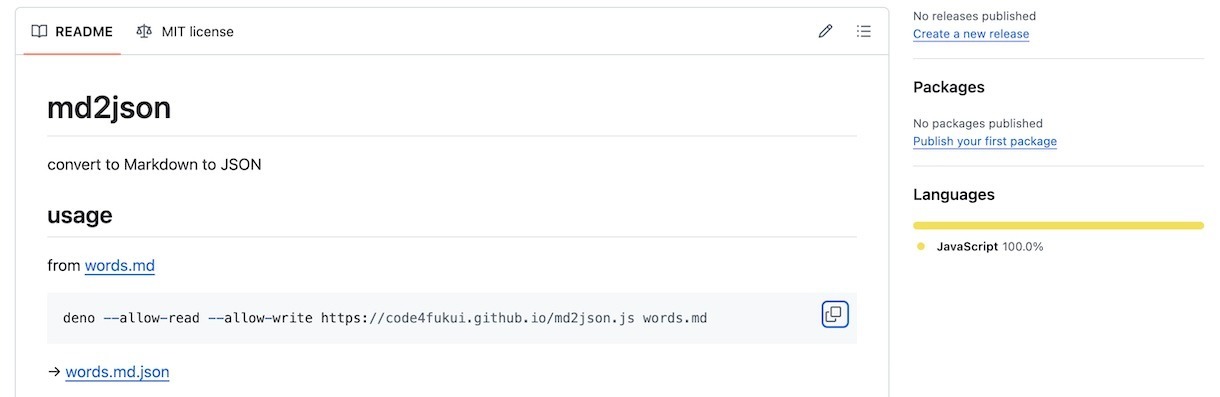Click the Languages sidebar heading
Screen dimensions: 1220x397
(x=954, y=195)
